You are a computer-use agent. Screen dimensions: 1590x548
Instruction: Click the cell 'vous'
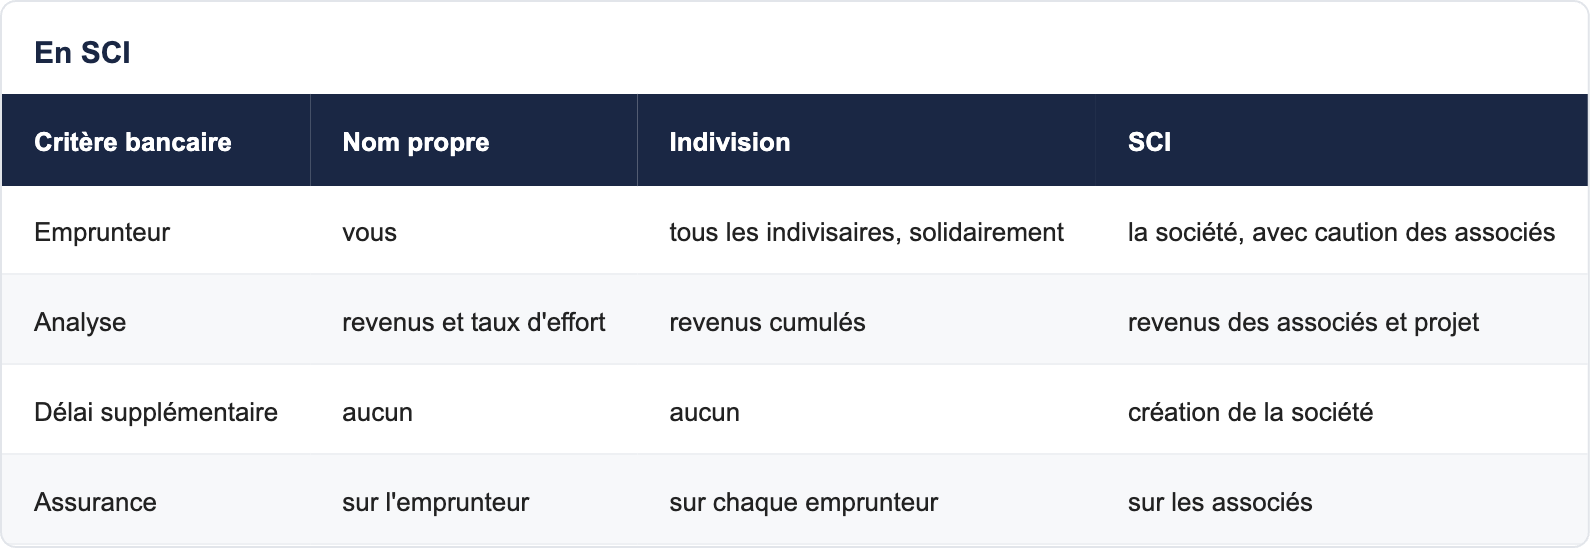tap(369, 232)
